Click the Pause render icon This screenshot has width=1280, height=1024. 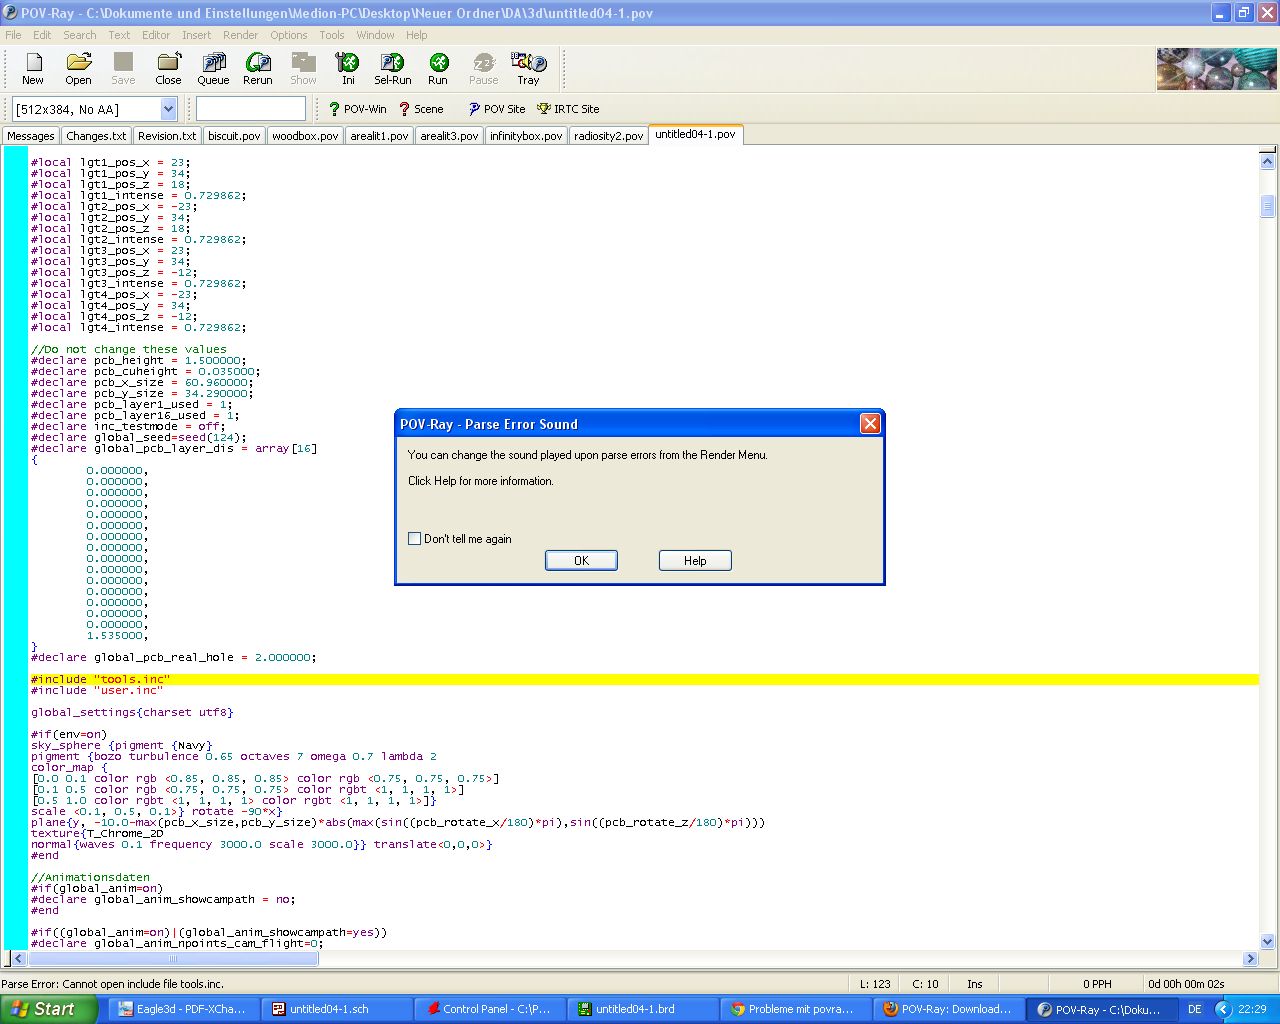pyautogui.click(x=483, y=69)
